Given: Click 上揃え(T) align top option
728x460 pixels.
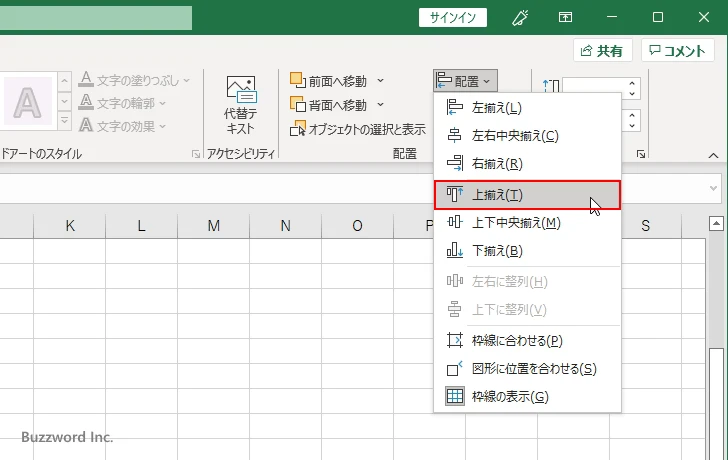Looking at the screenshot, I should pos(527,195).
